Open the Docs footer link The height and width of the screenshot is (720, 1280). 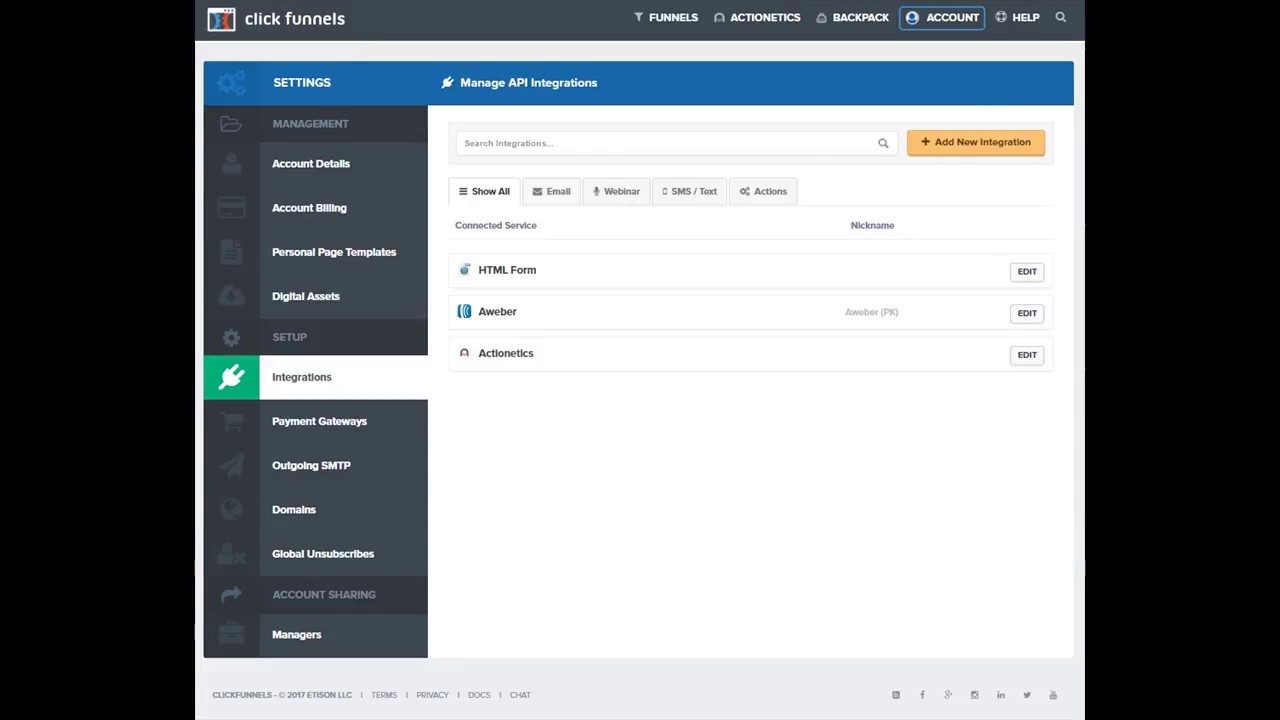coord(479,695)
